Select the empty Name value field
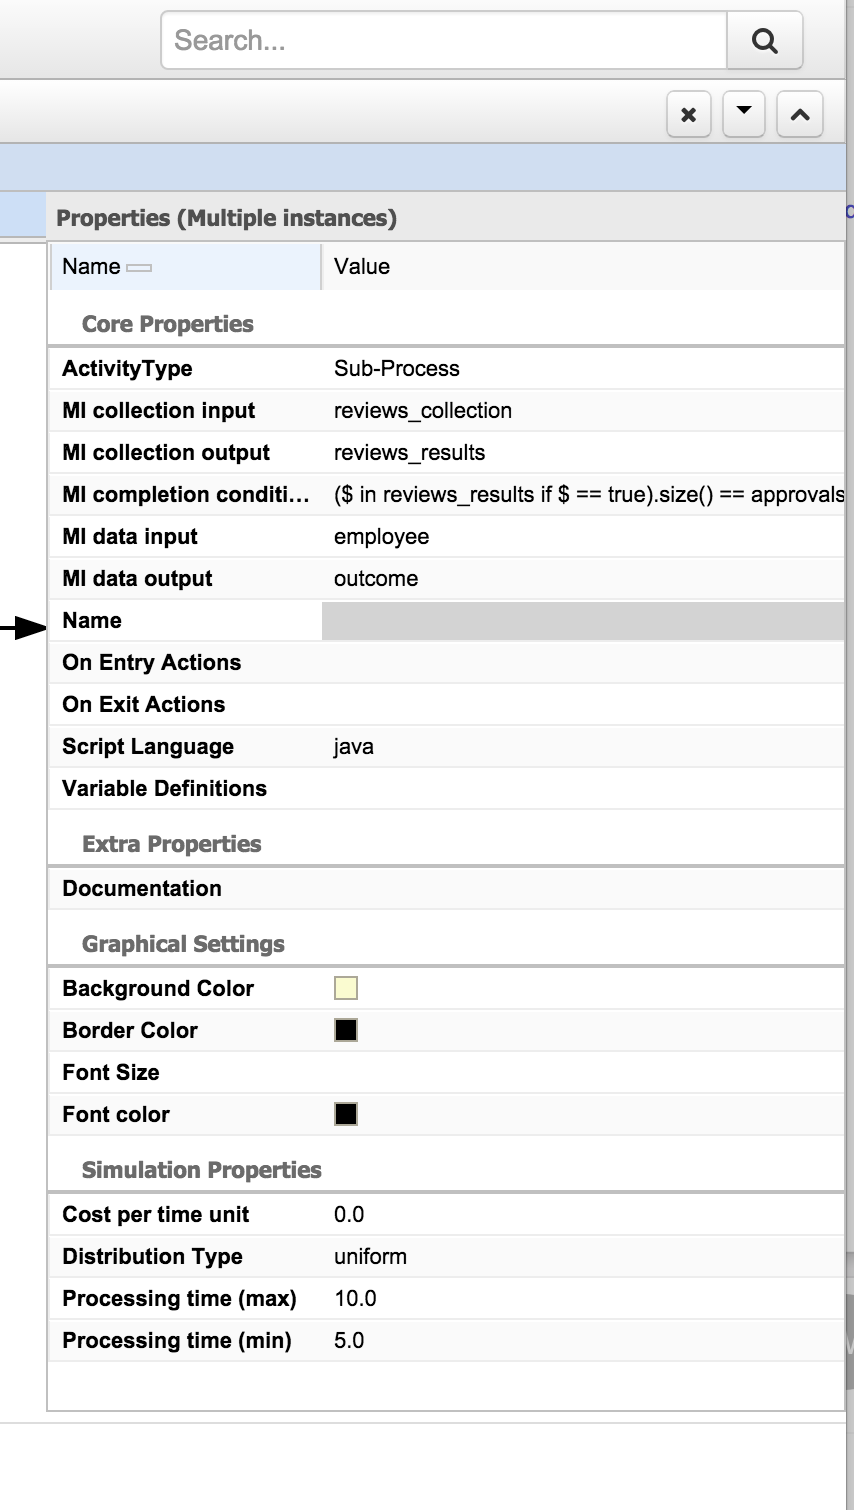854x1510 pixels. tap(583, 621)
